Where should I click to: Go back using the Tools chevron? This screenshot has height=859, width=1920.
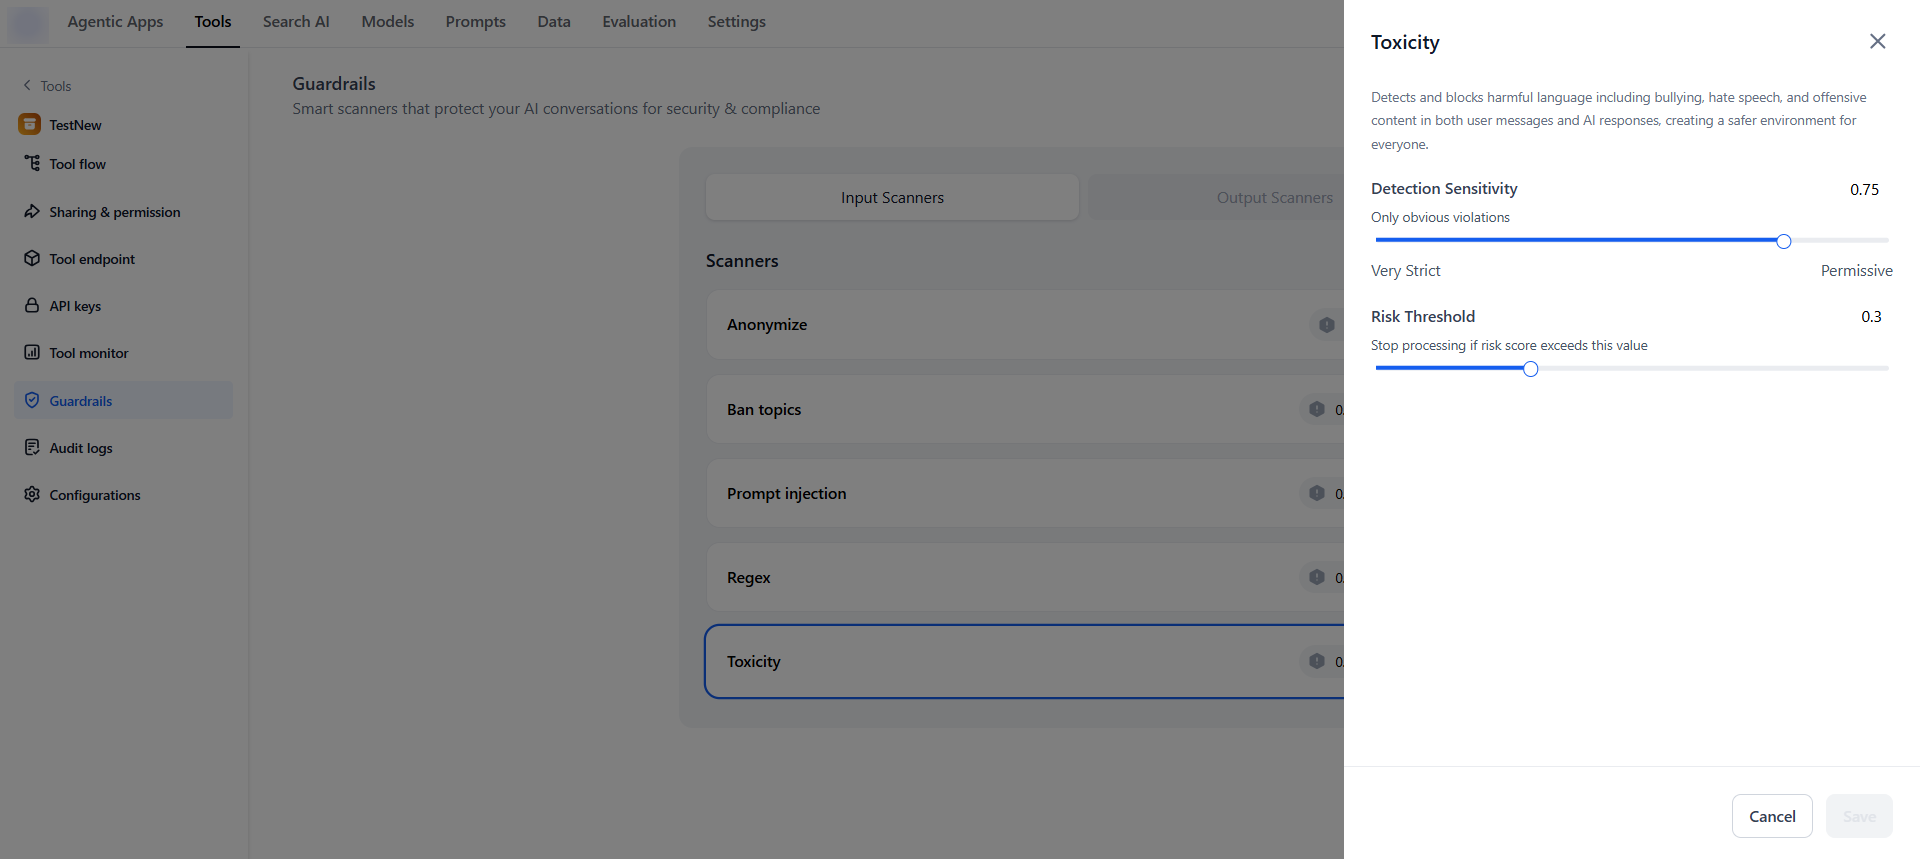click(x=27, y=86)
